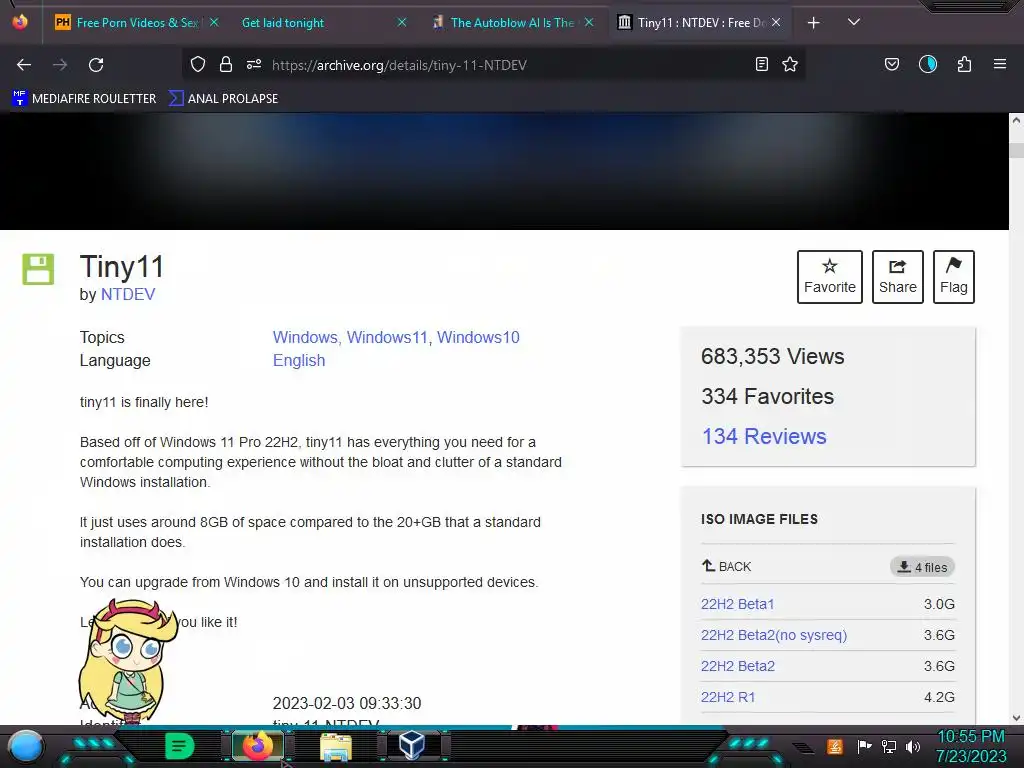
Task: Open the site permissions icon in address bar
Action: coord(254,65)
